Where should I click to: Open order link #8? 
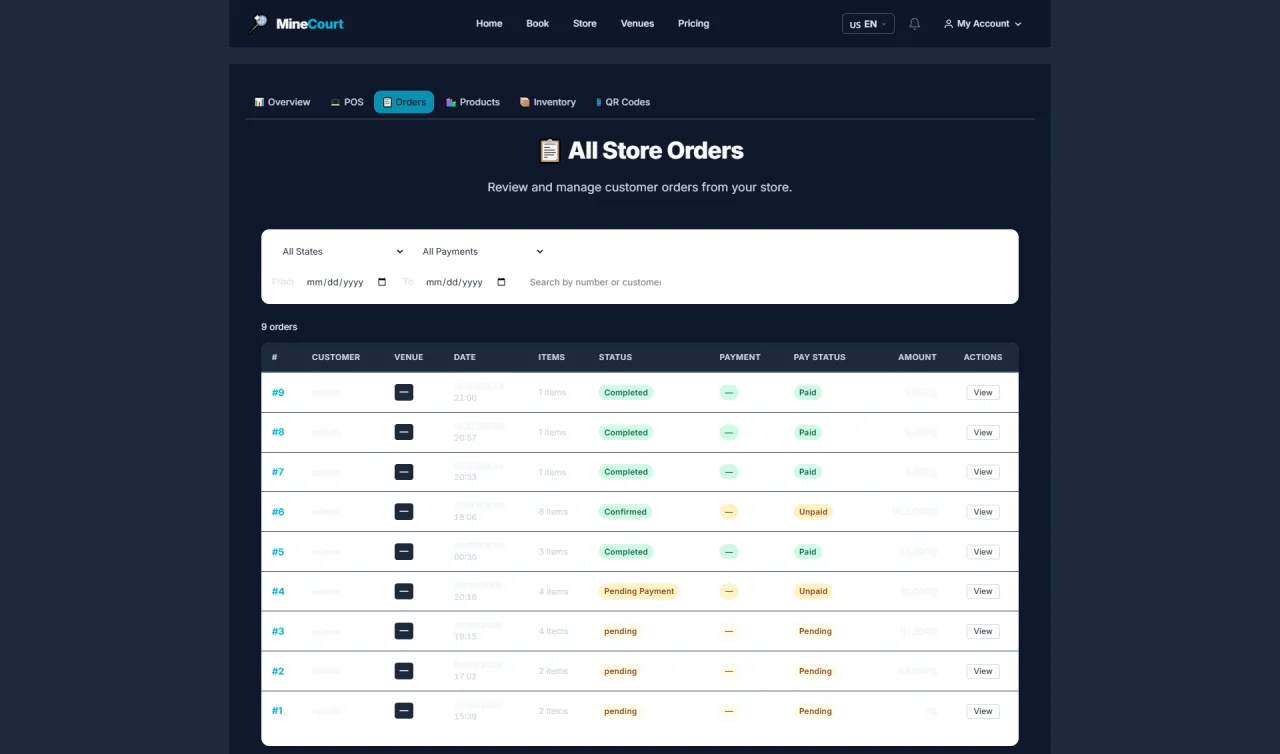[278, 432]
